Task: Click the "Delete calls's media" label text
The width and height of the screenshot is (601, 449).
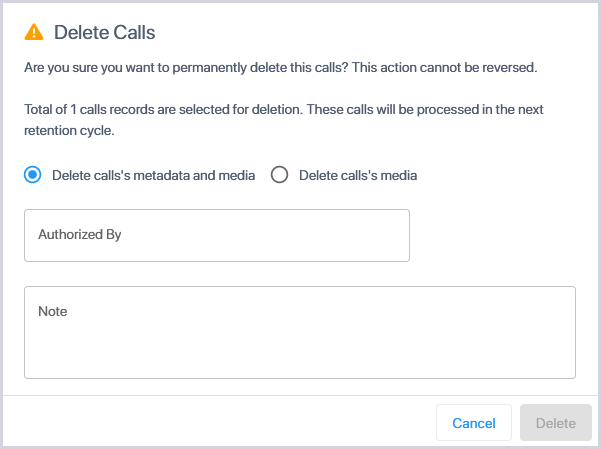Action: click(x=358, y=175)
